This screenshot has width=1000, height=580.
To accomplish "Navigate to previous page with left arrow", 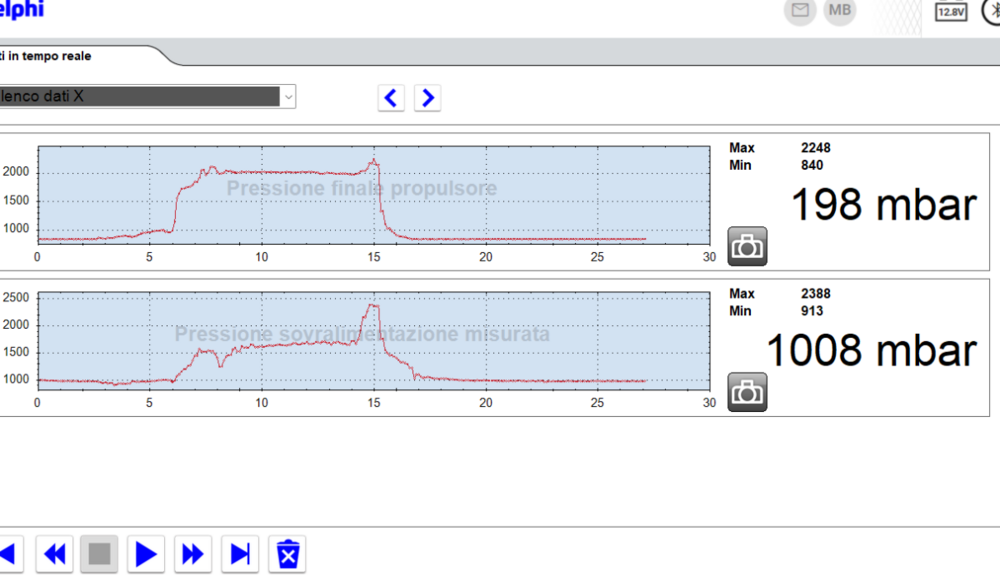I will click(x=390, y=97).
